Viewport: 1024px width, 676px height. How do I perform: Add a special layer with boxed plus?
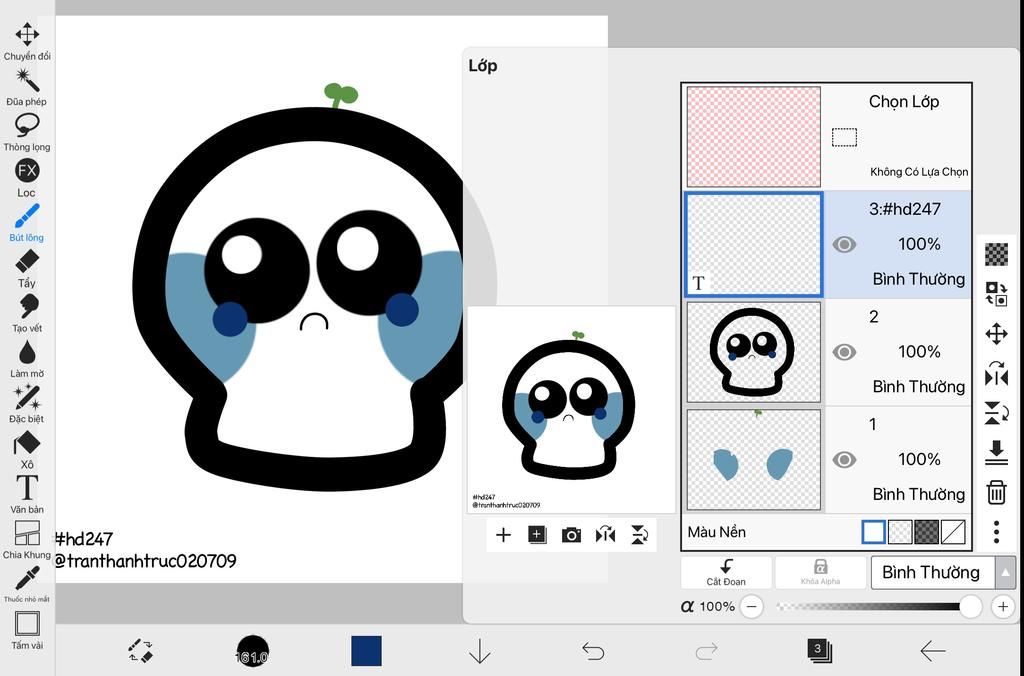pyautogui.click(x=537, y=535)
